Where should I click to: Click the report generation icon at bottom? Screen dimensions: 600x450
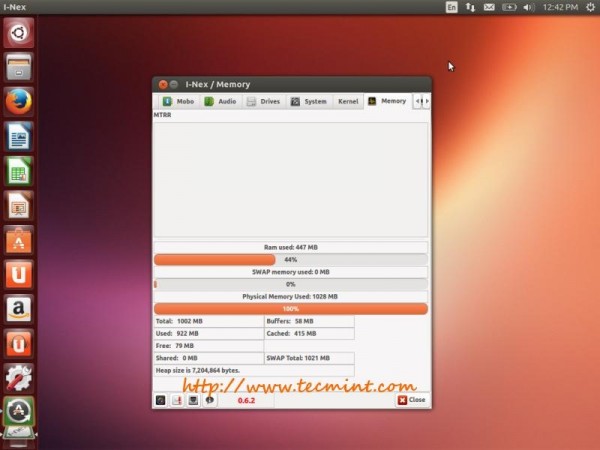point(177,399)
